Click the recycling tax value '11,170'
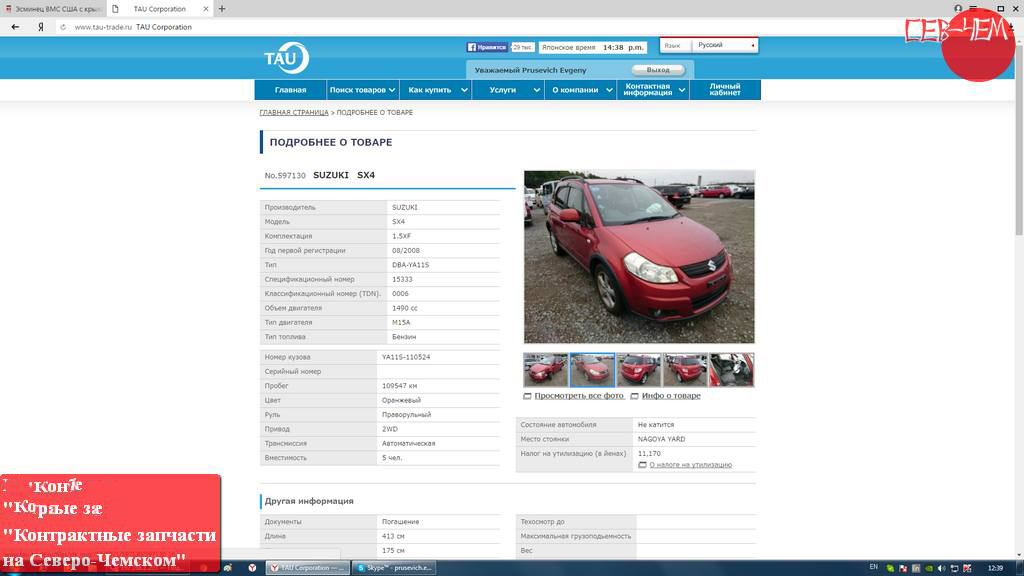Image resolution: width=1024 pixels, height=576 pixels. pos(649,454)
